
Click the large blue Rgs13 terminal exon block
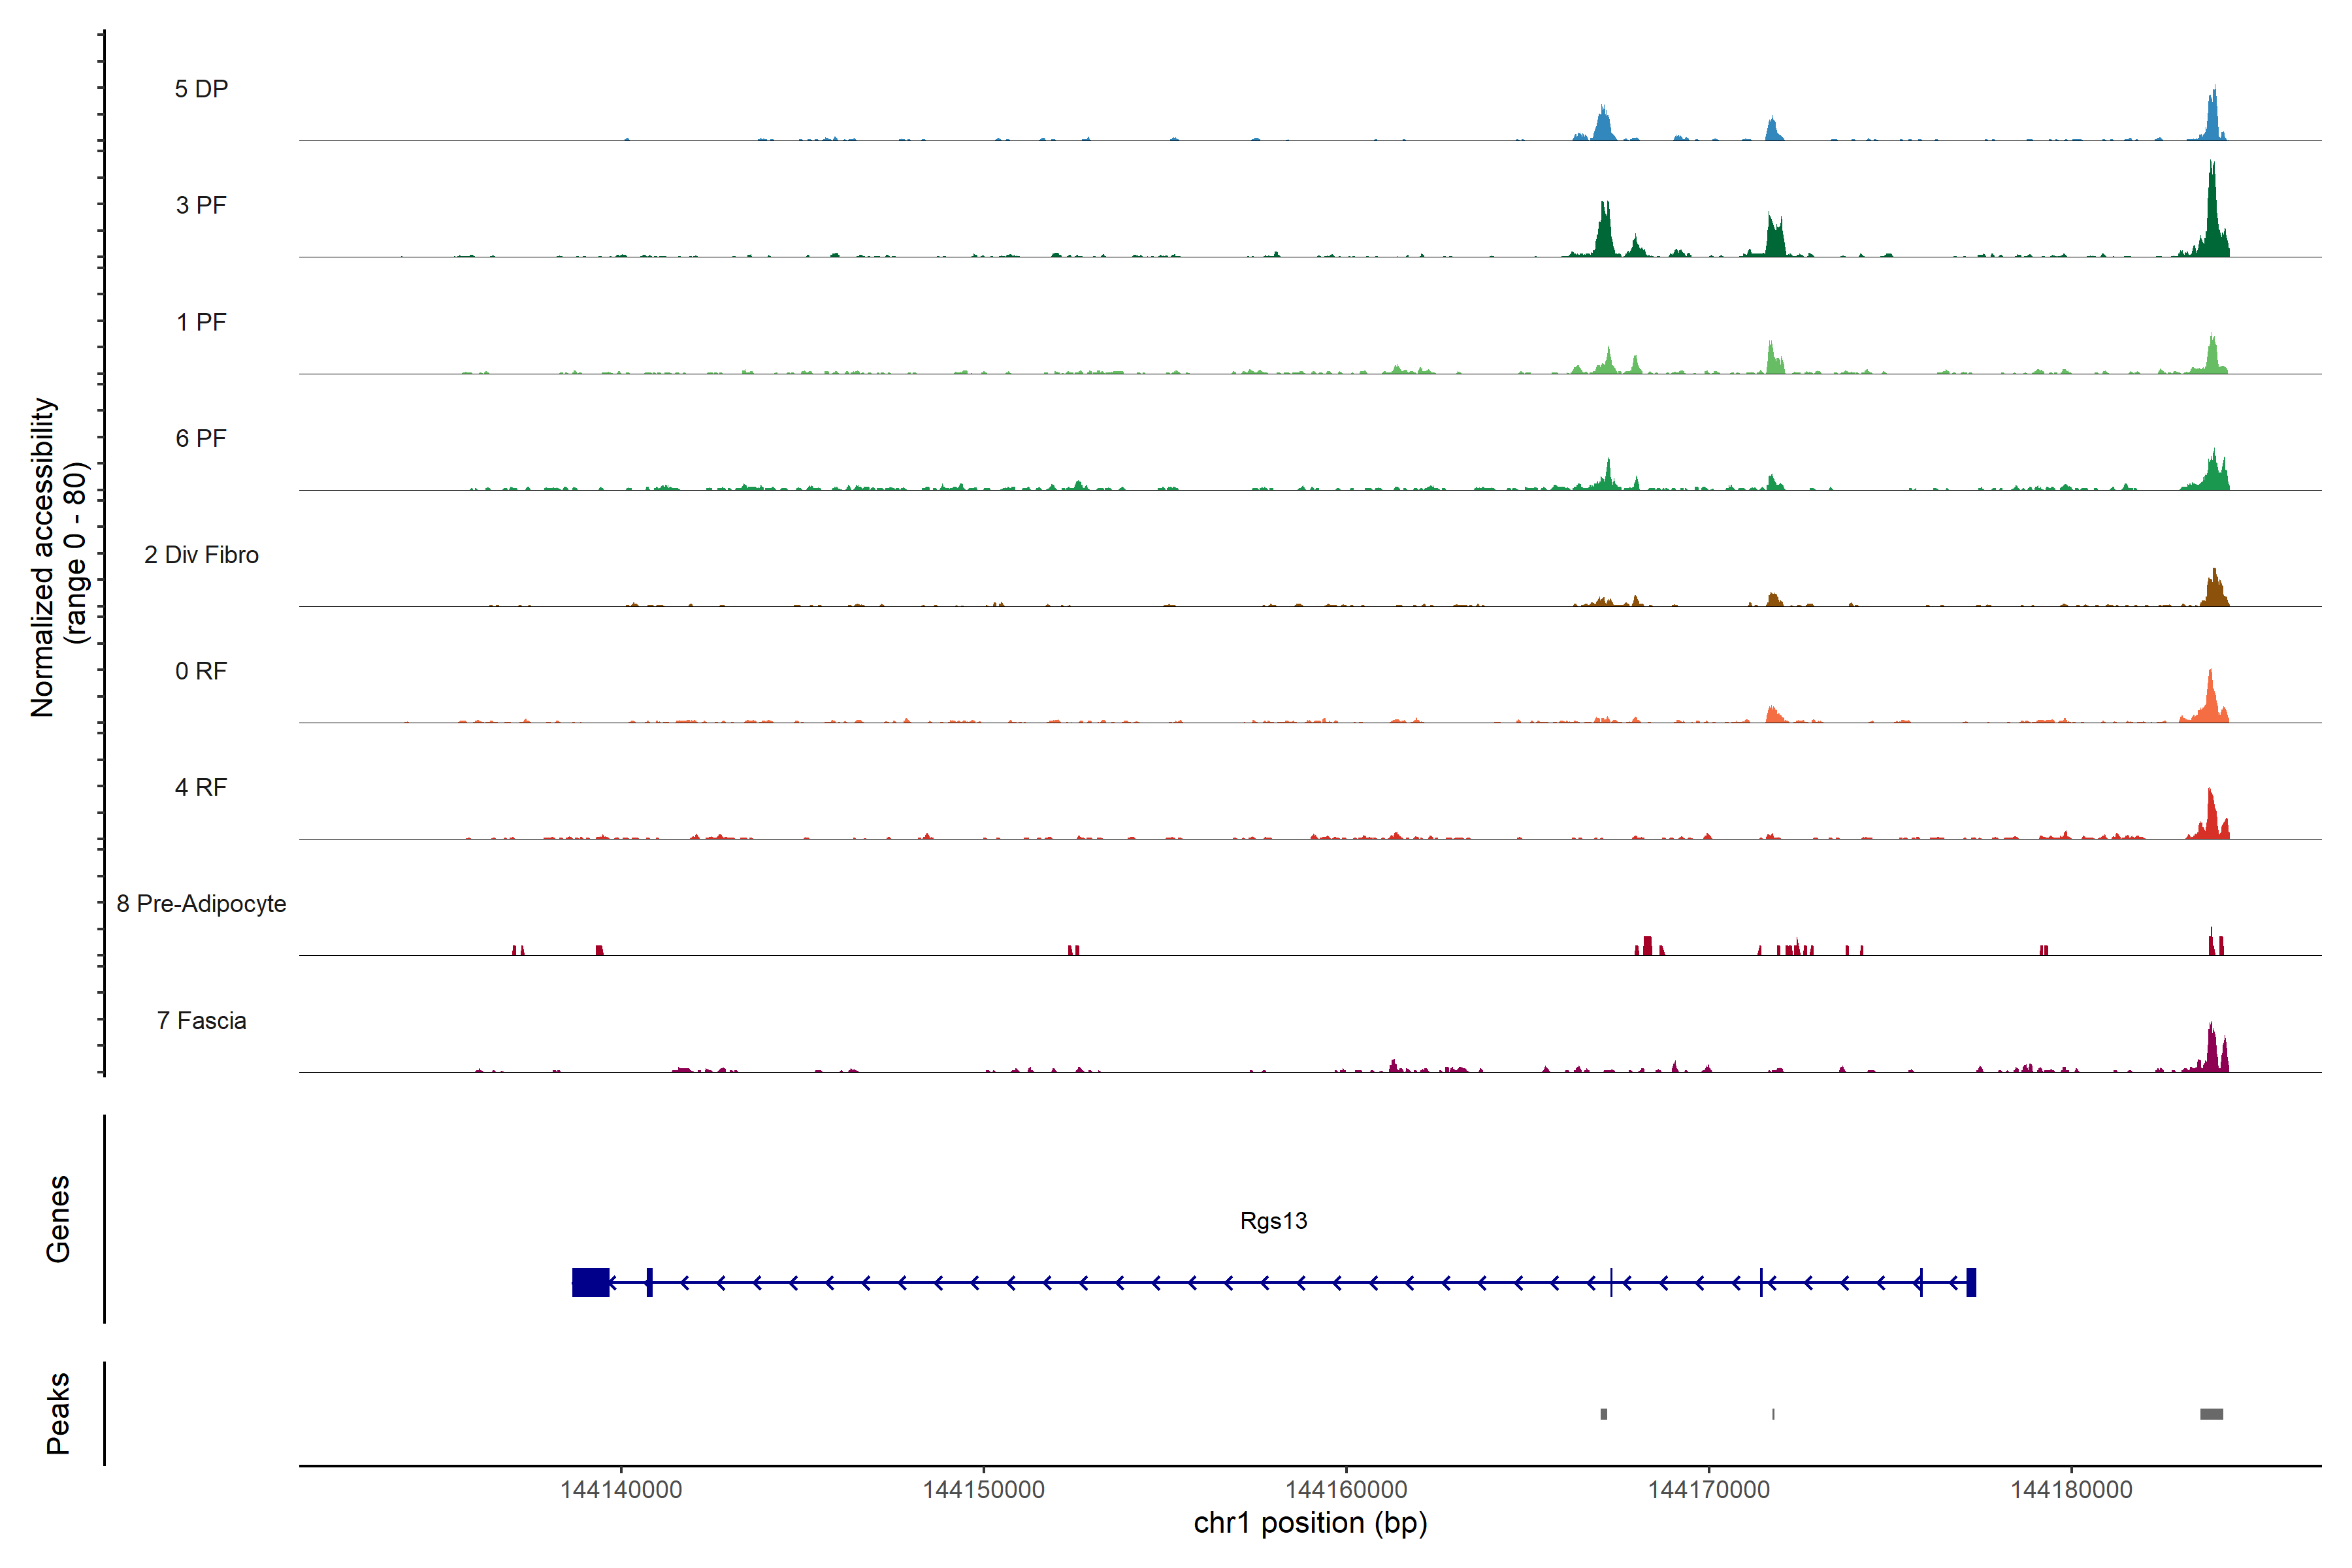click(590, 1282)
